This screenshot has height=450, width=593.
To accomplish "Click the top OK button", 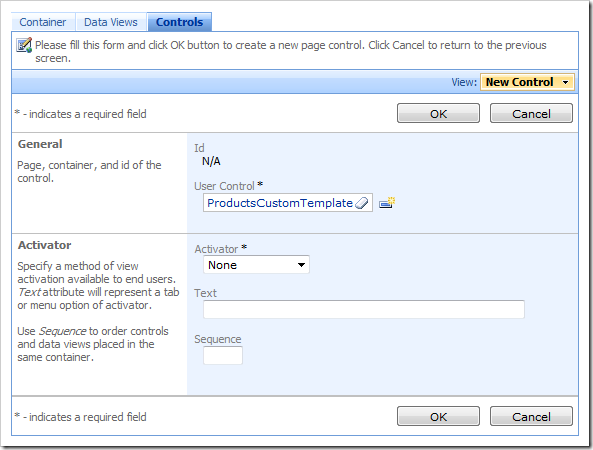I will pos(438,113).
